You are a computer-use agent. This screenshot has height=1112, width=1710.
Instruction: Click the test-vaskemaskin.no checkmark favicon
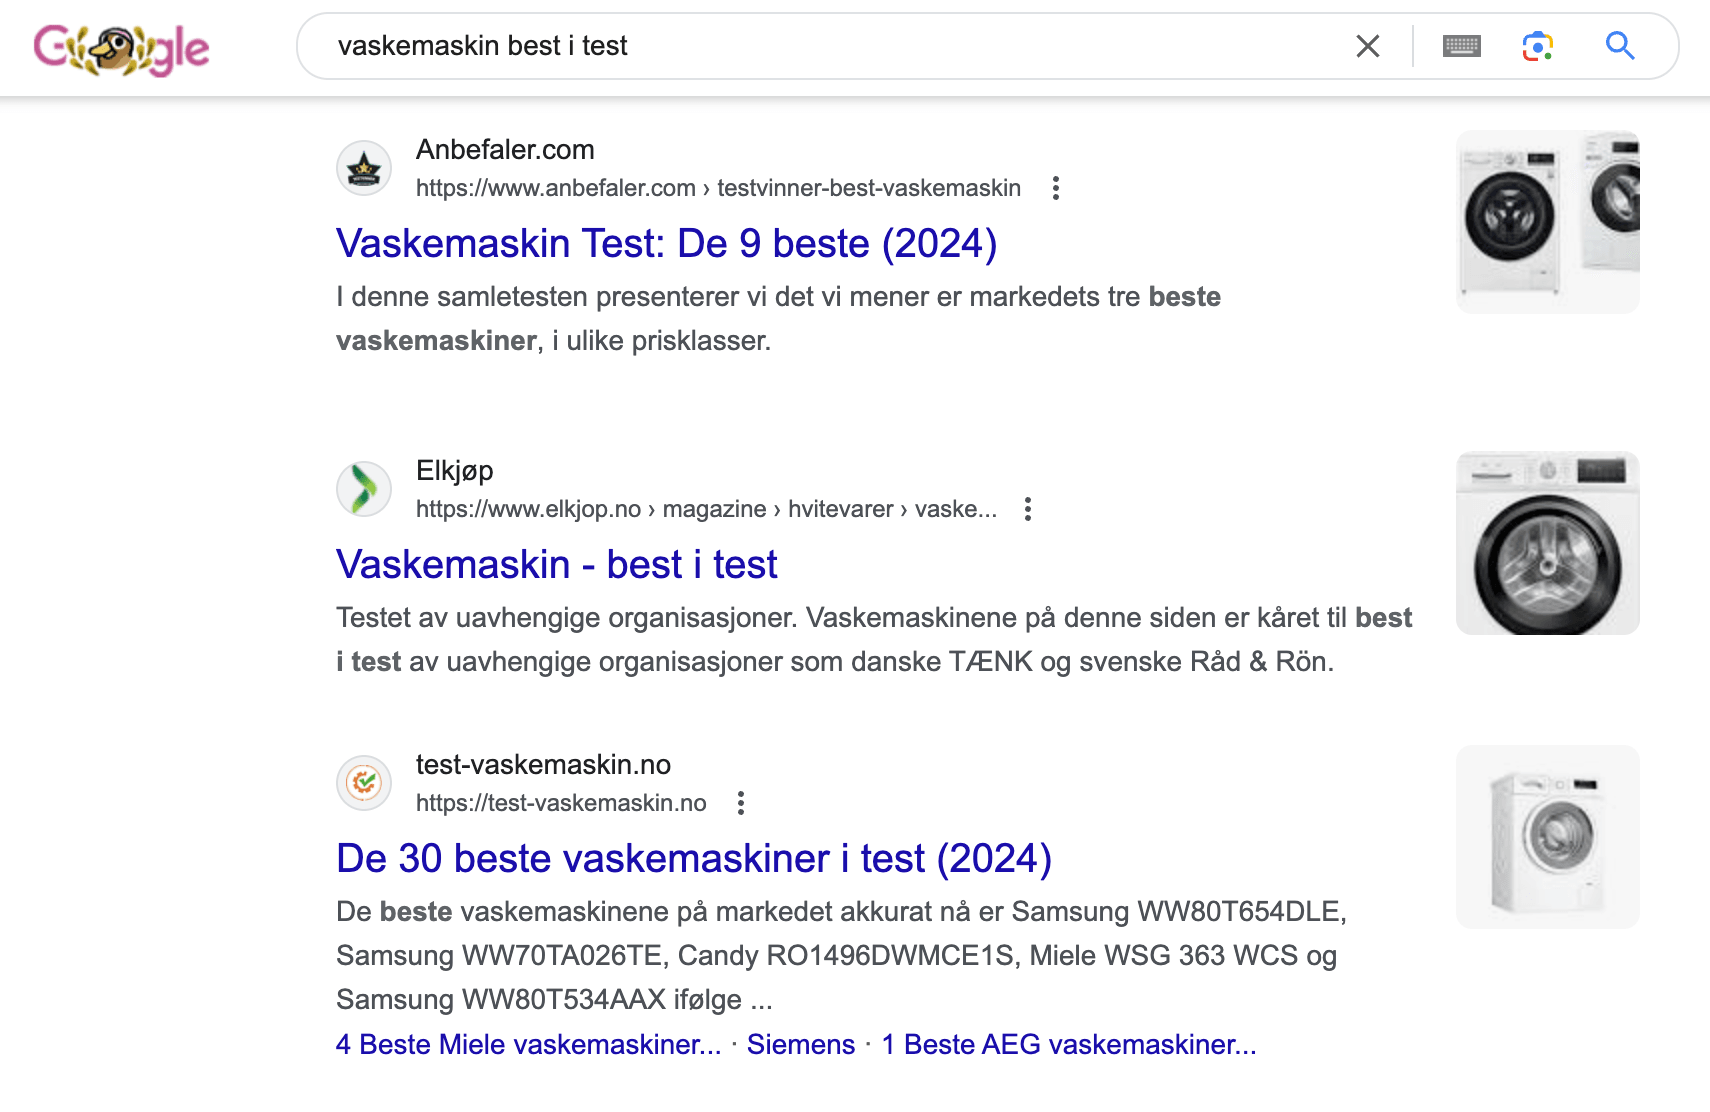364,783
